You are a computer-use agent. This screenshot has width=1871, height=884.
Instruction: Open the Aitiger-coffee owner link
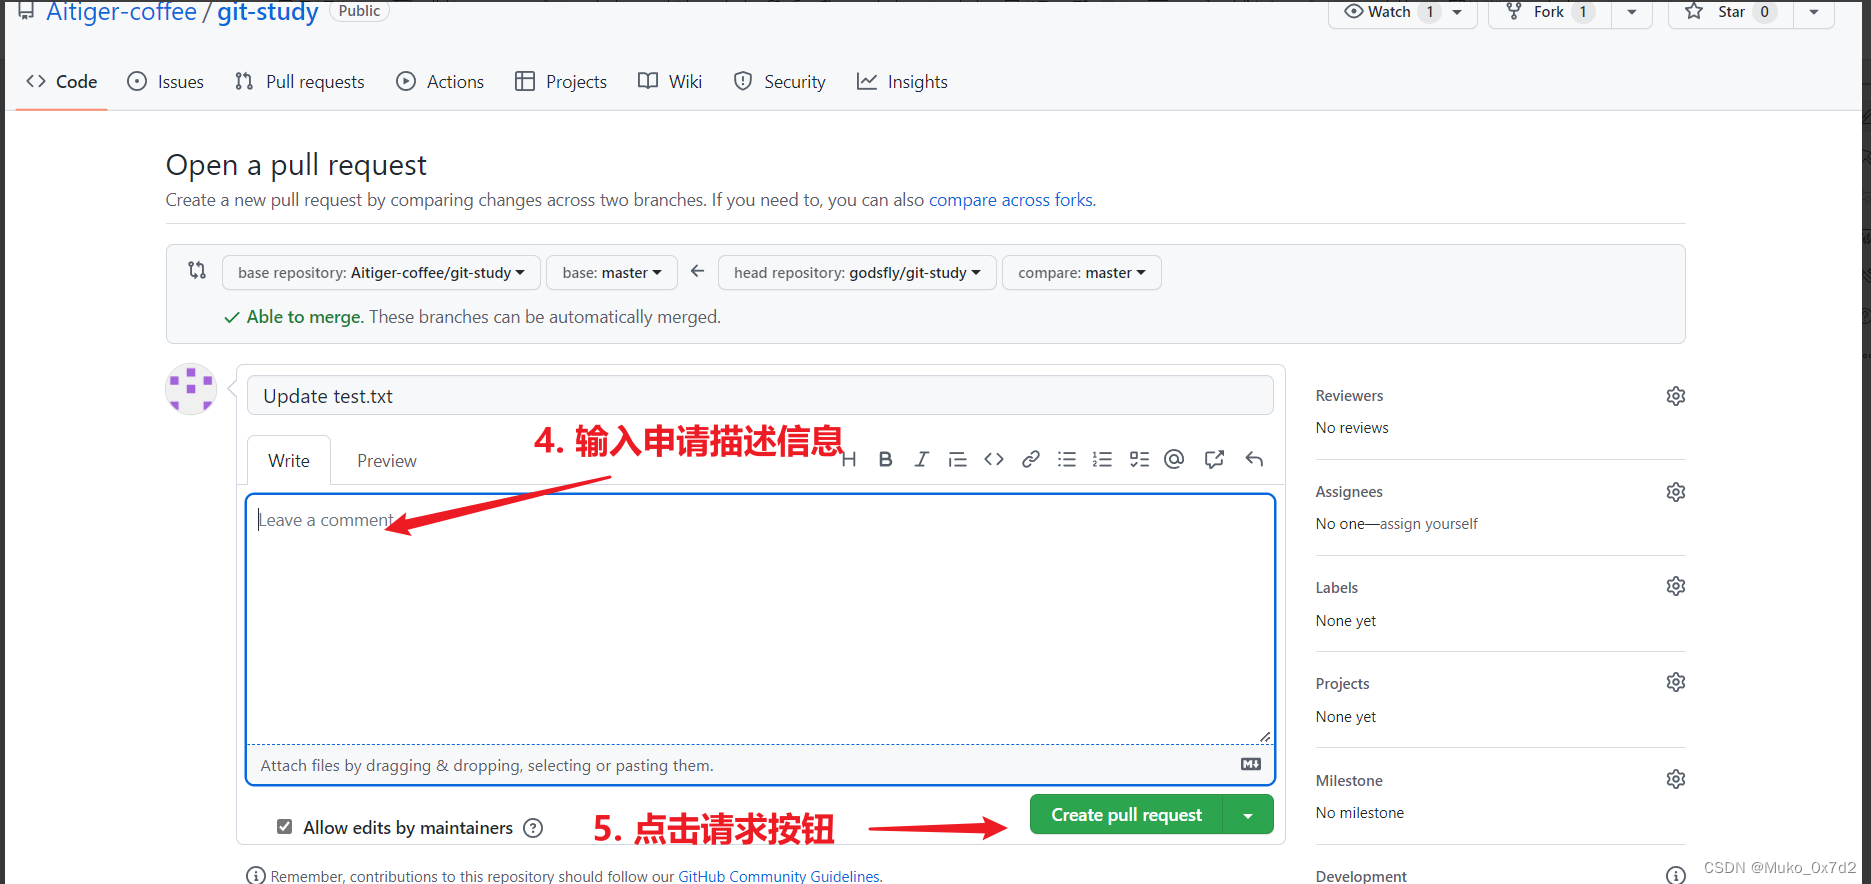121,12
